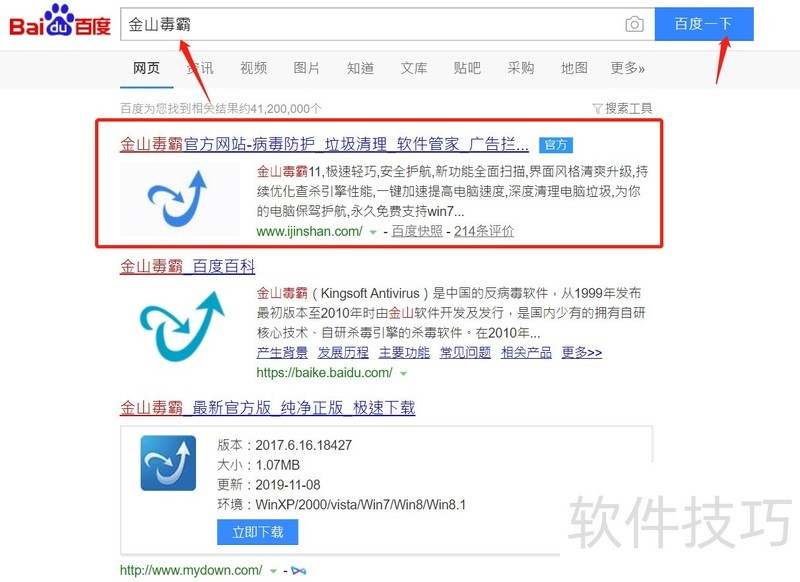Click the search input containing 金山毒霸
The image size is (800, 582).
[x=372, y=24]
